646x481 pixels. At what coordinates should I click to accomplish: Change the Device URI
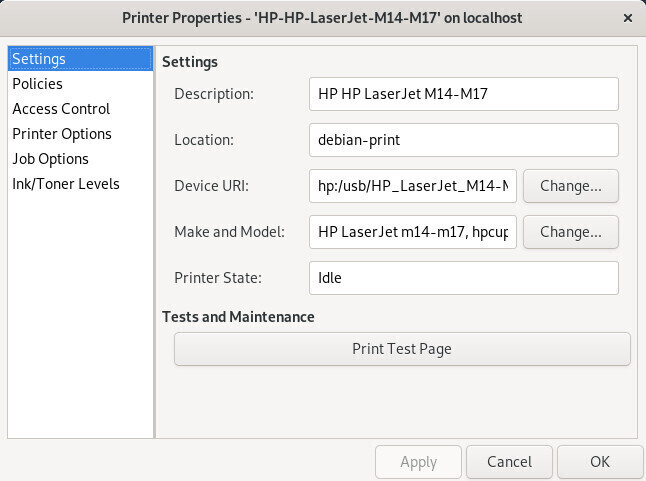pos(571,186)
